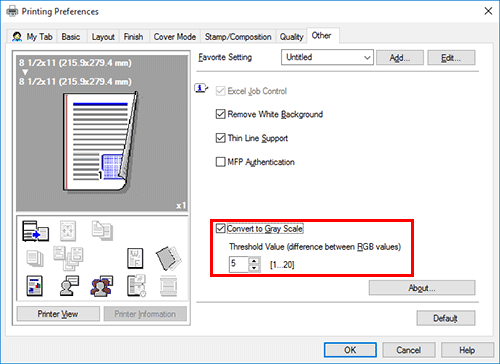The image size is (500, 364).
Task: Click the threshold value input field
Action: tap(239, 264)
